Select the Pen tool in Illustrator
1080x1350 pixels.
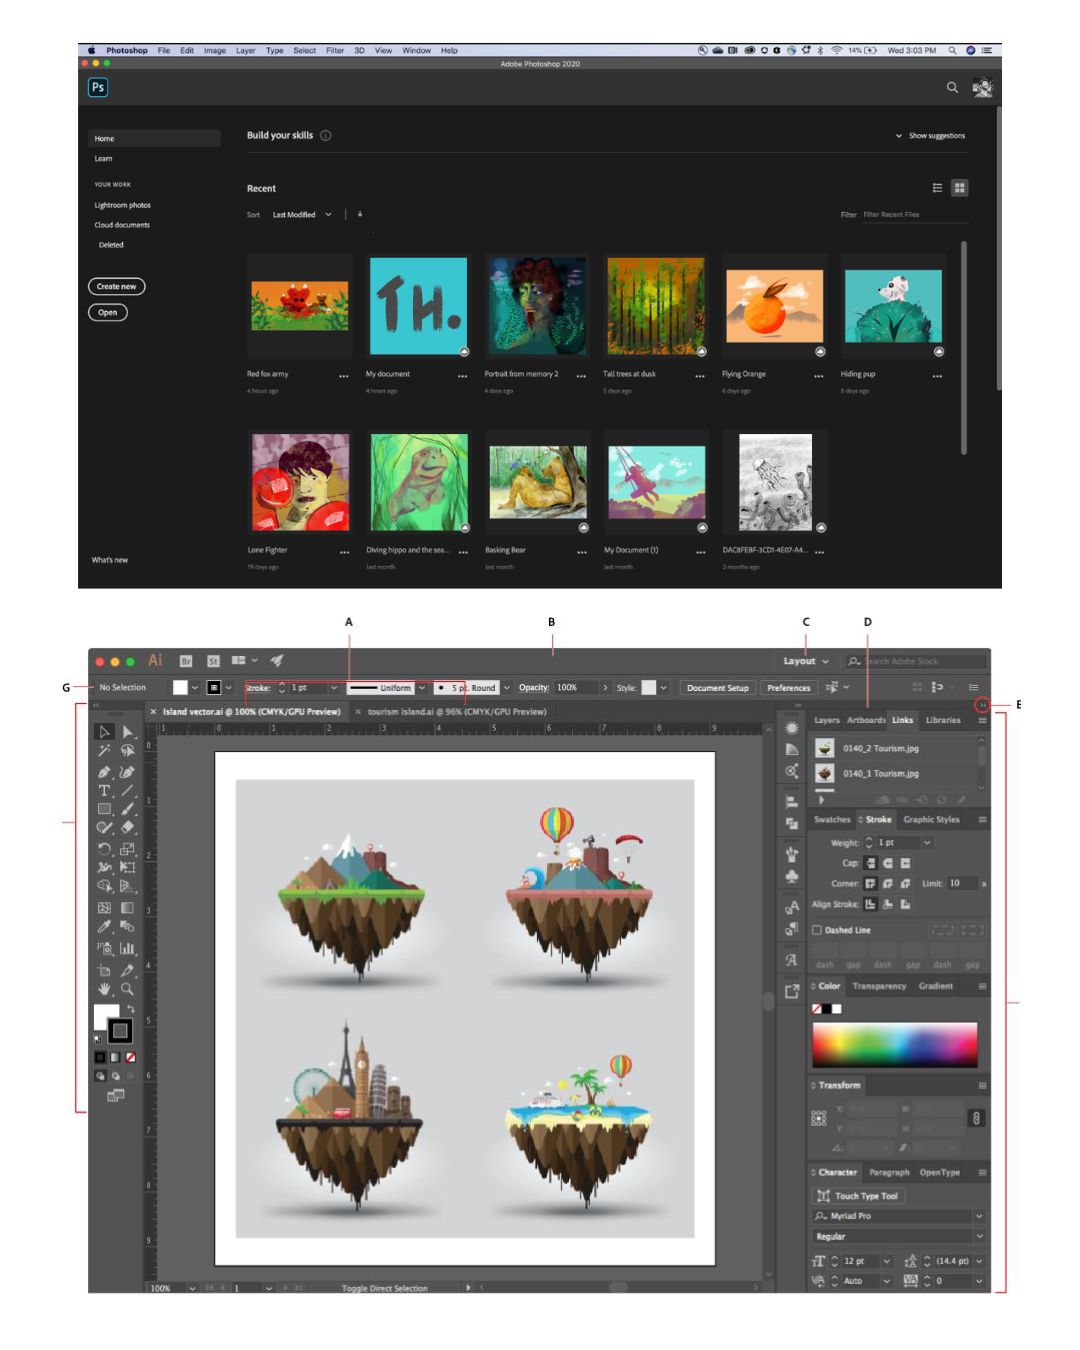(104, 772)
